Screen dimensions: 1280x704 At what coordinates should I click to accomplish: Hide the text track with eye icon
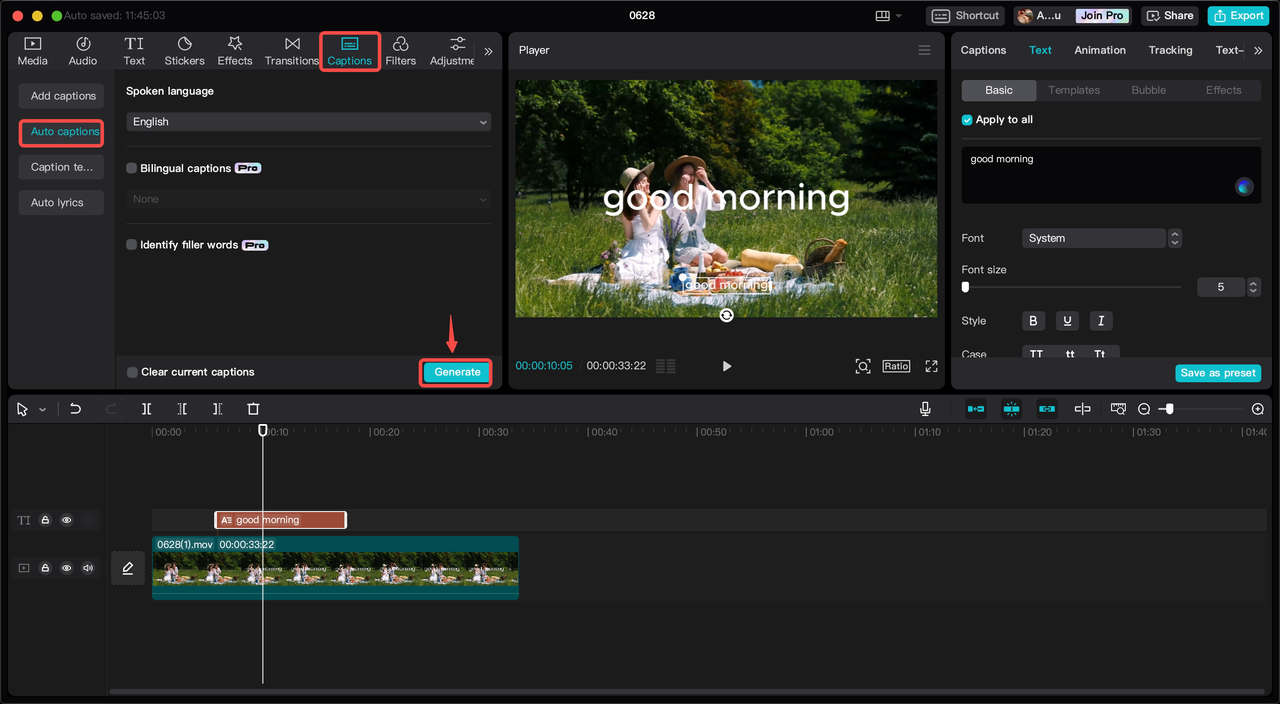pos(67,520)
